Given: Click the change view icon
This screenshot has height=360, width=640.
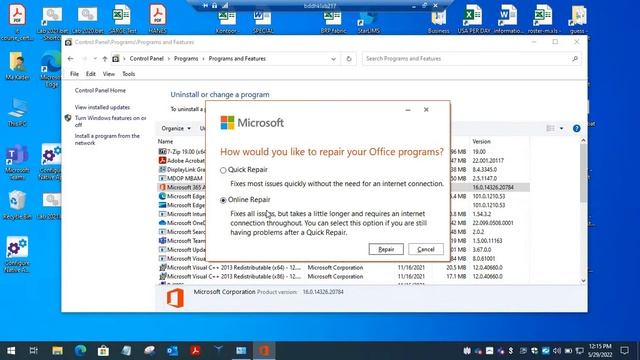Looking at the screenshot, I should (550, 129).
